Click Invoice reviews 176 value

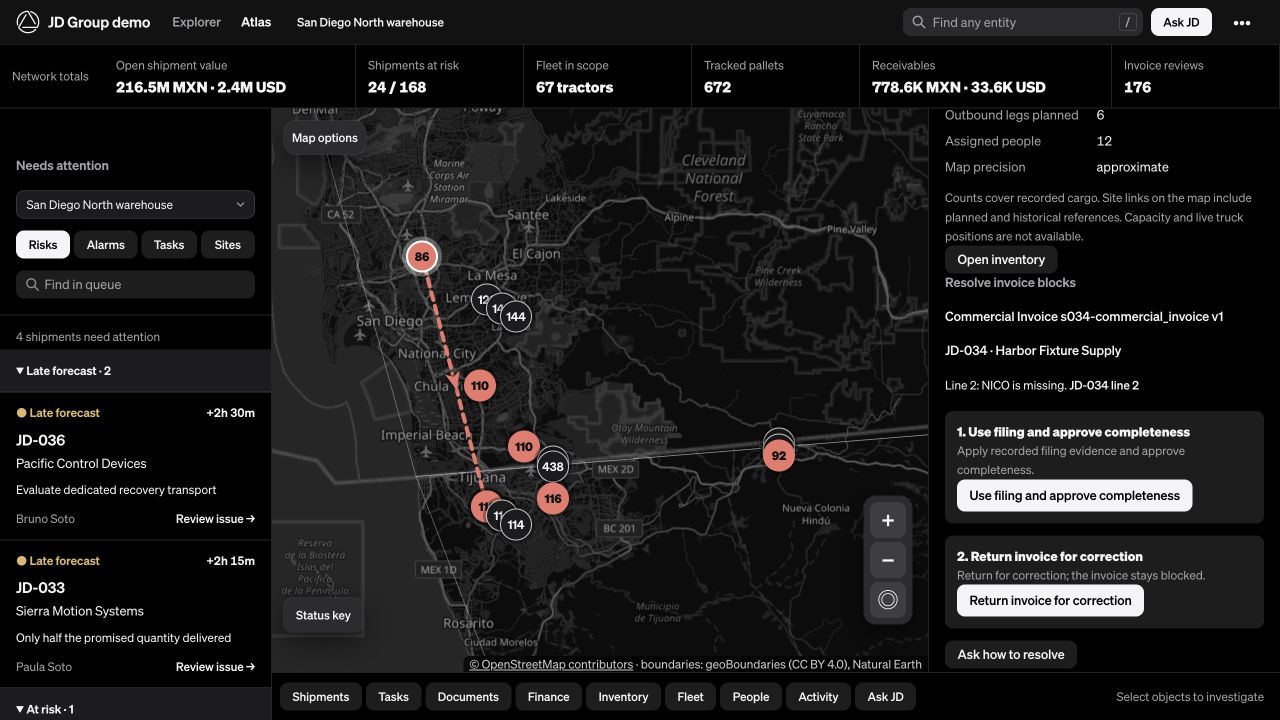(x=1138, y=87)
